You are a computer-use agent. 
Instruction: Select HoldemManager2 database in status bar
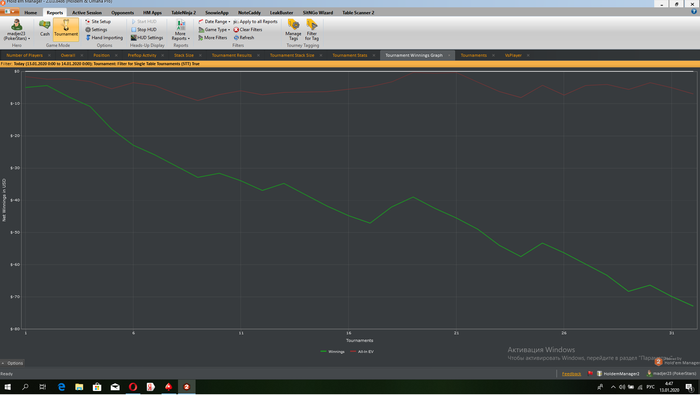pos(618,374)
